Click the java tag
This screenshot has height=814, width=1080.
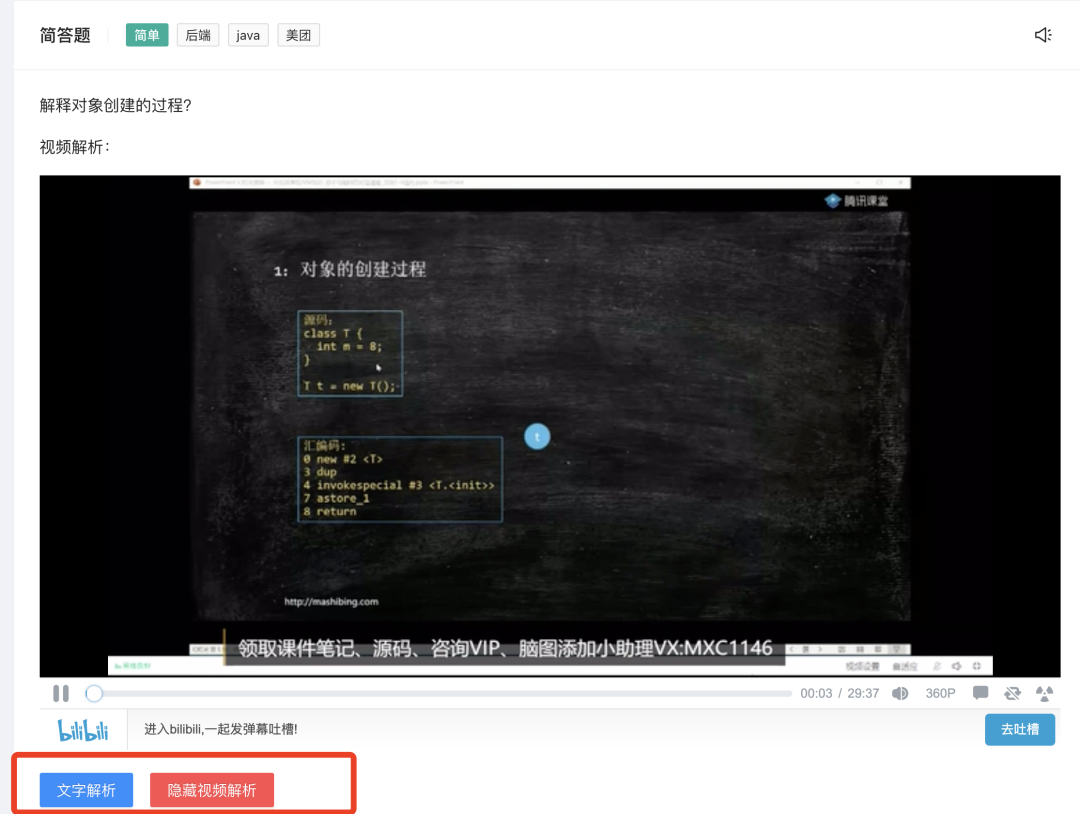248,35
